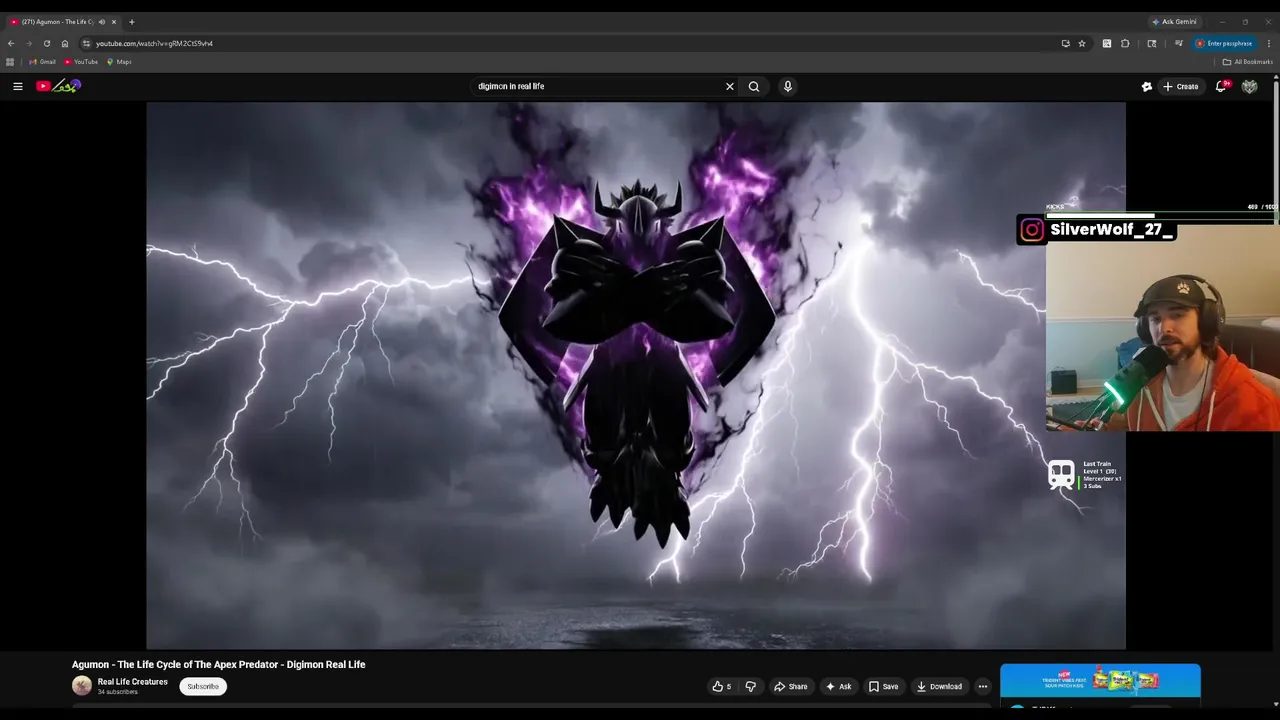This screenshot has width=1280, height=720.
Task: Open the YouTube account avatar menu
Action: (x=1249, y=86)
